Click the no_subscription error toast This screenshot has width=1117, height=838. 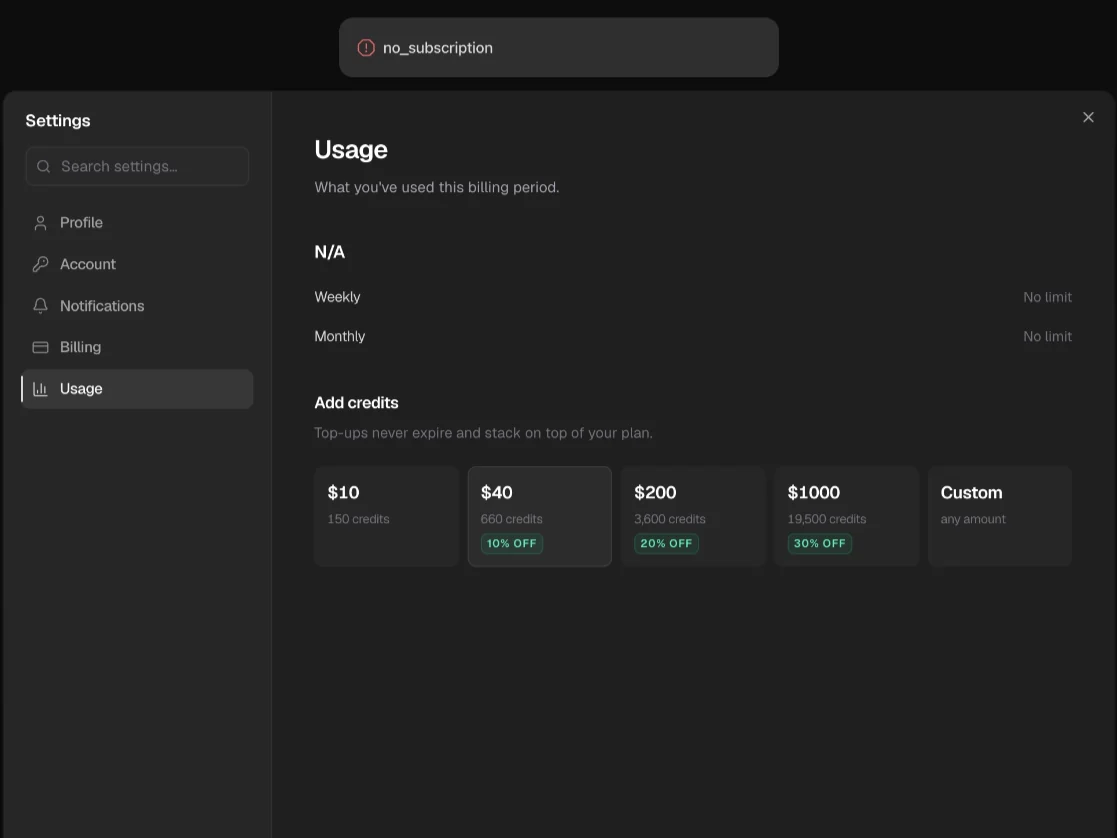click(558, 48)
